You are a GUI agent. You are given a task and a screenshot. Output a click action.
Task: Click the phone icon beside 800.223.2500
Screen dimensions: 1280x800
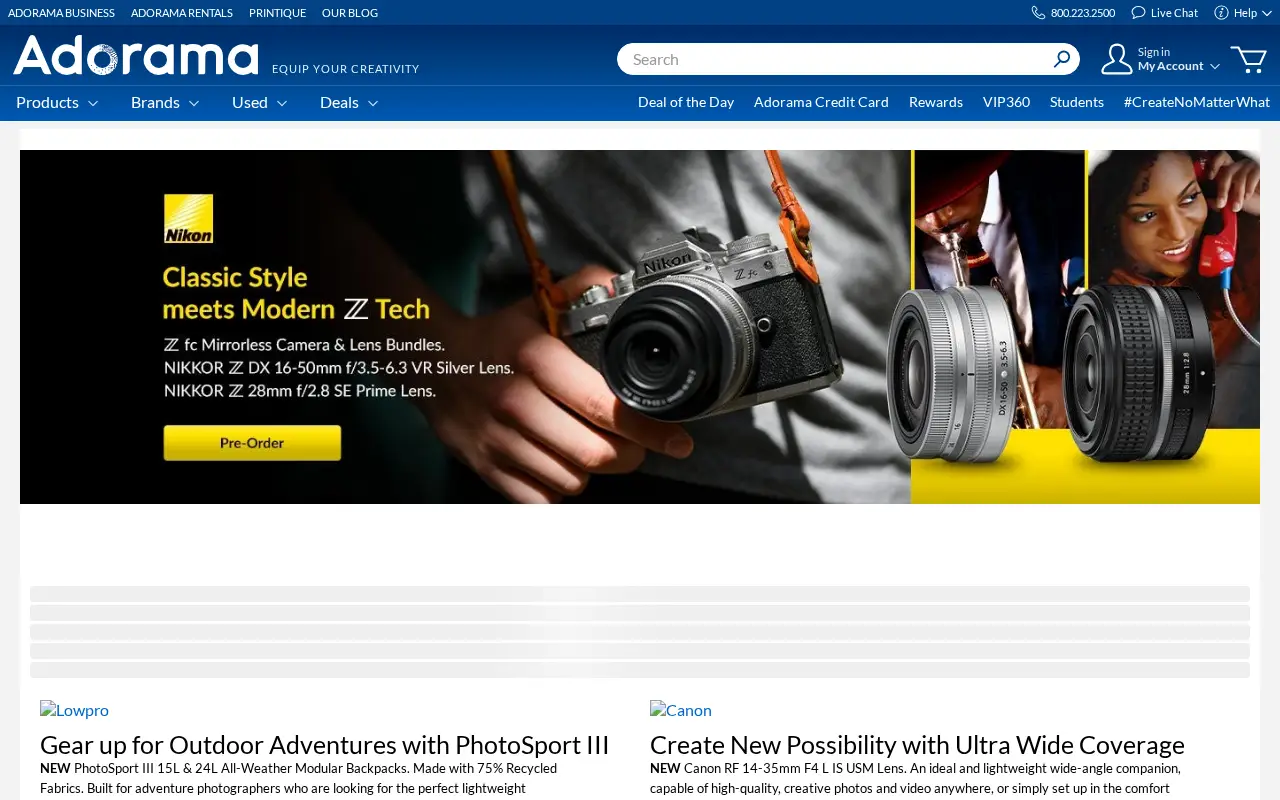1038,13
